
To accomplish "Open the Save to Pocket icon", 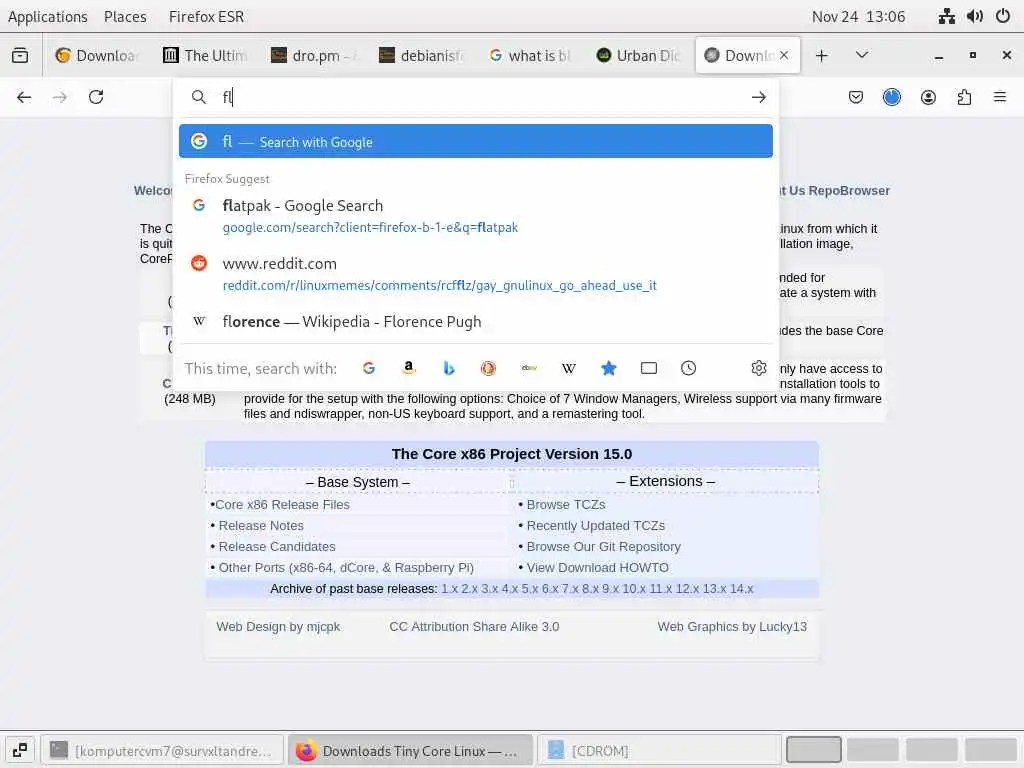I will click(856, 97).
